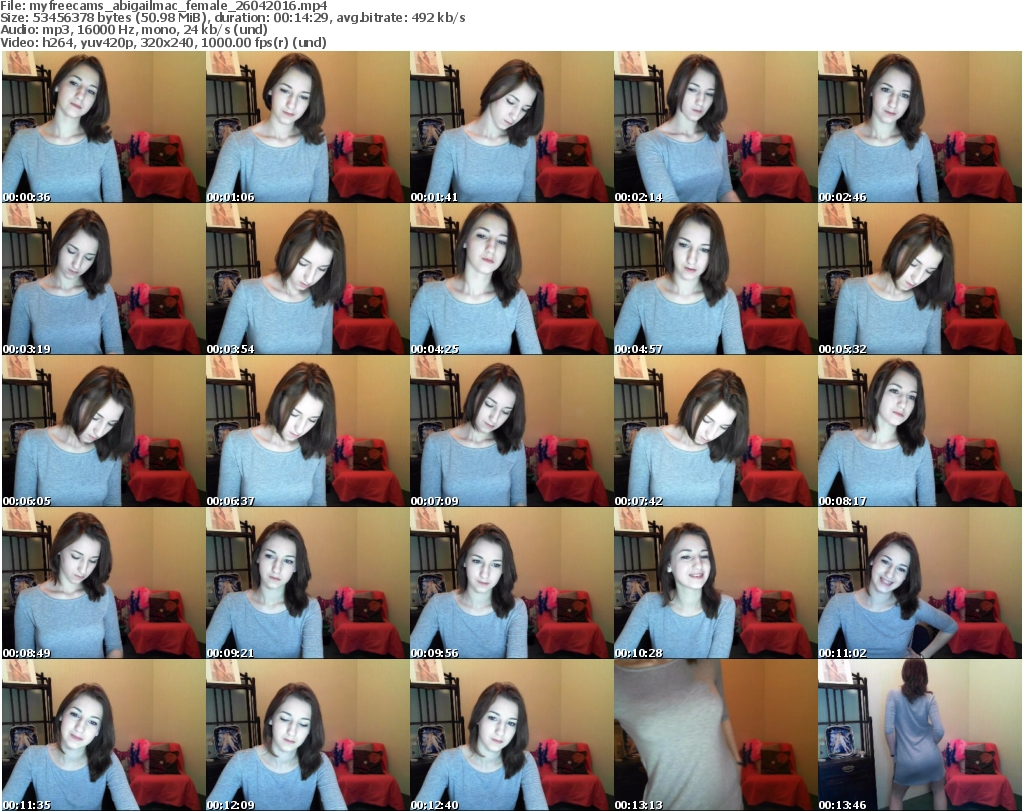Click the File name line in header
Image resolution: width=1024 pixels, height=811 pixels.
(164, 6)
